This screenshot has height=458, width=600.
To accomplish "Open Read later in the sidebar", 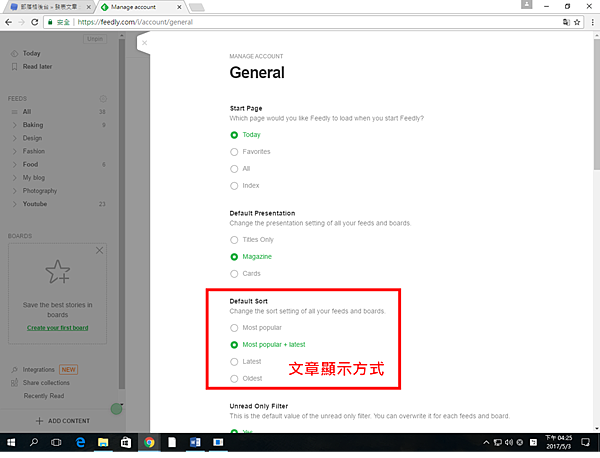I will pos(37,67).
